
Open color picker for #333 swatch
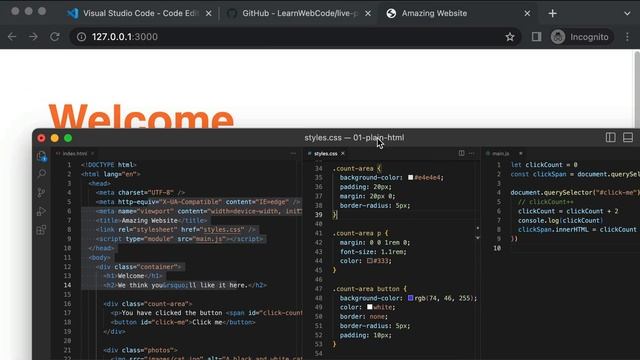point(369,261)
